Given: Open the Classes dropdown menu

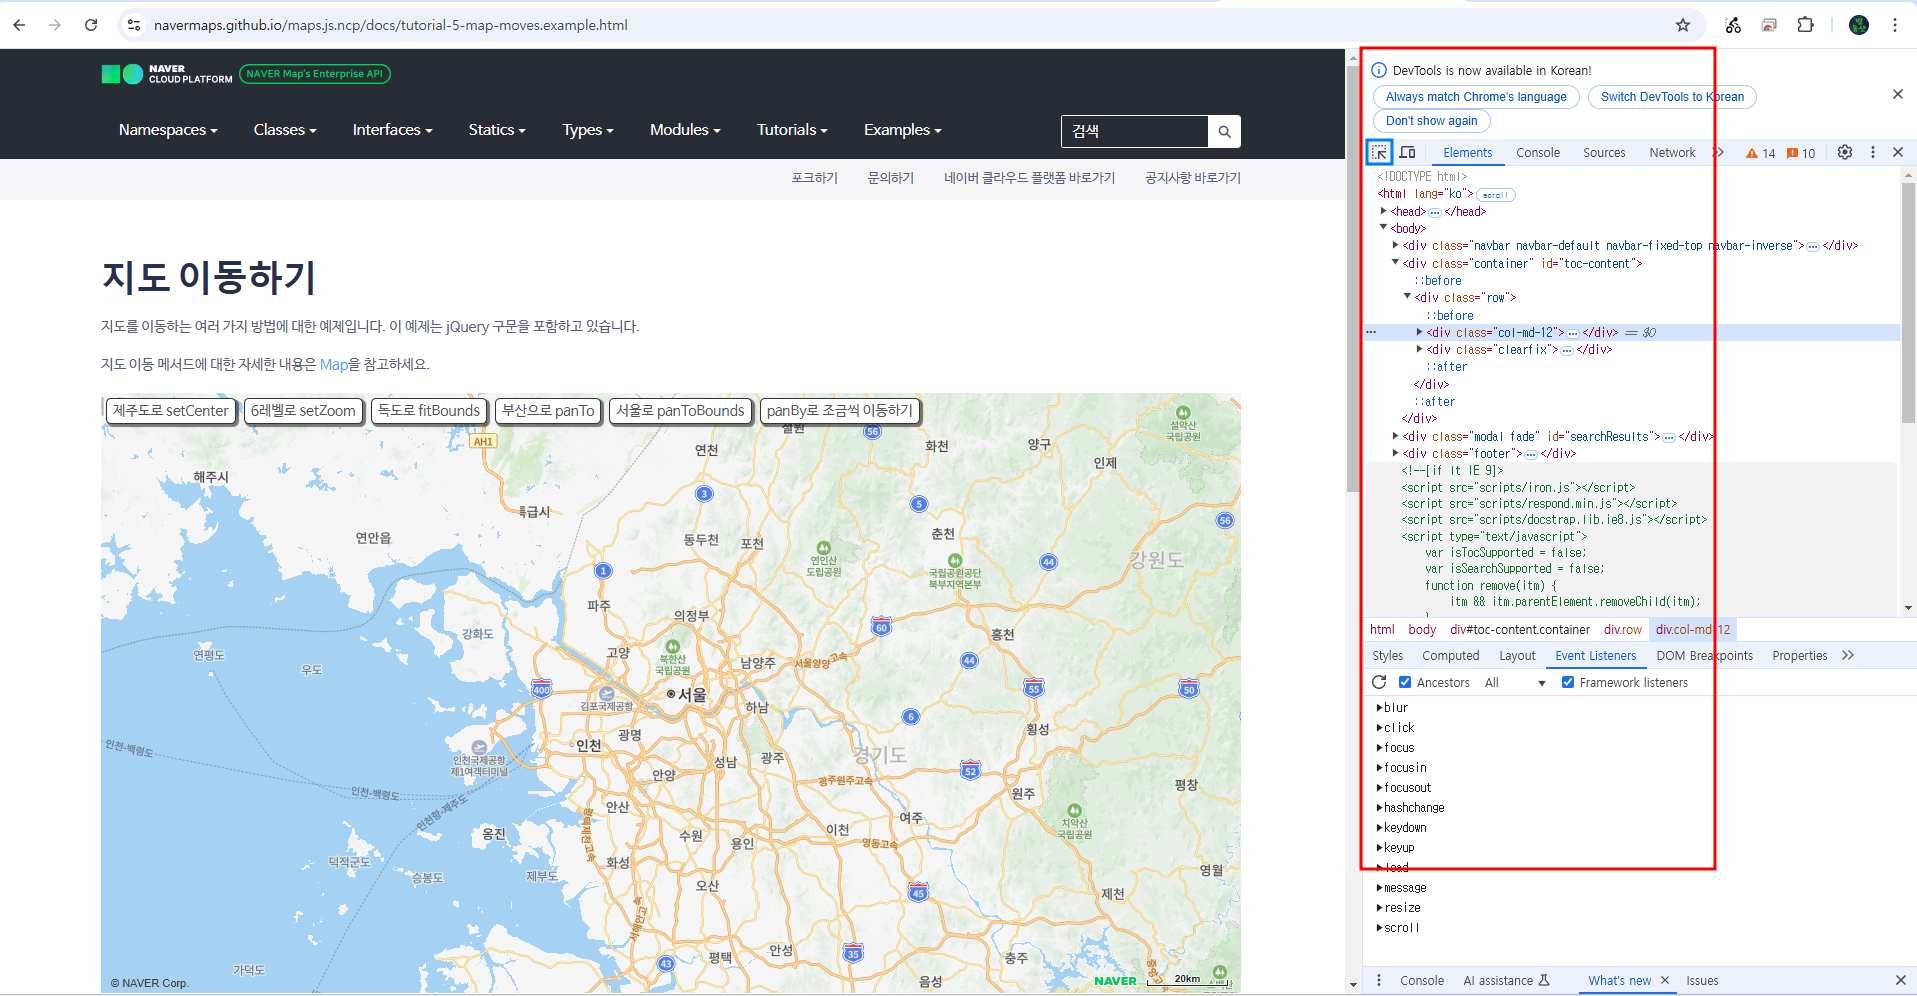Looking at the screenshot, I should 285,130.
